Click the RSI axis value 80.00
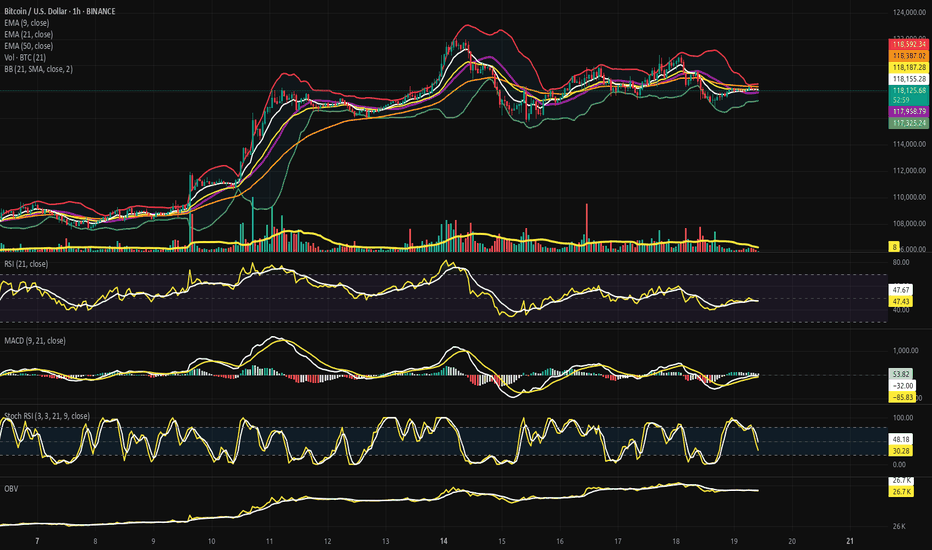This screenshot has height=550, width=932. 901,262
